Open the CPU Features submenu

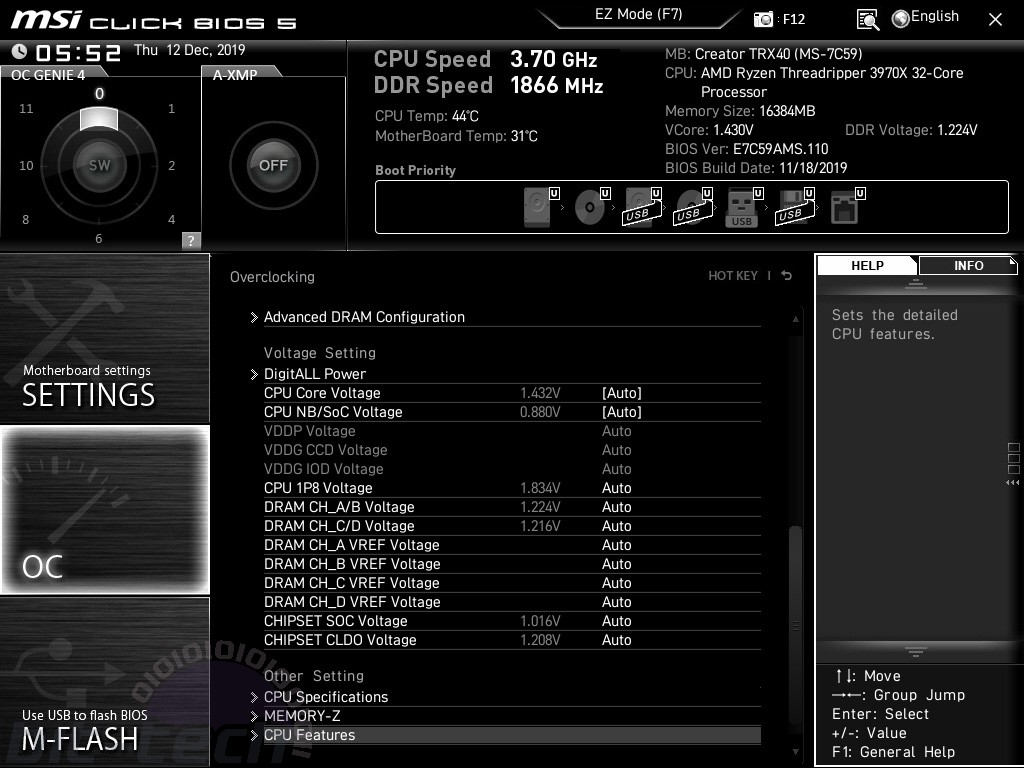[x=505, y=735]
